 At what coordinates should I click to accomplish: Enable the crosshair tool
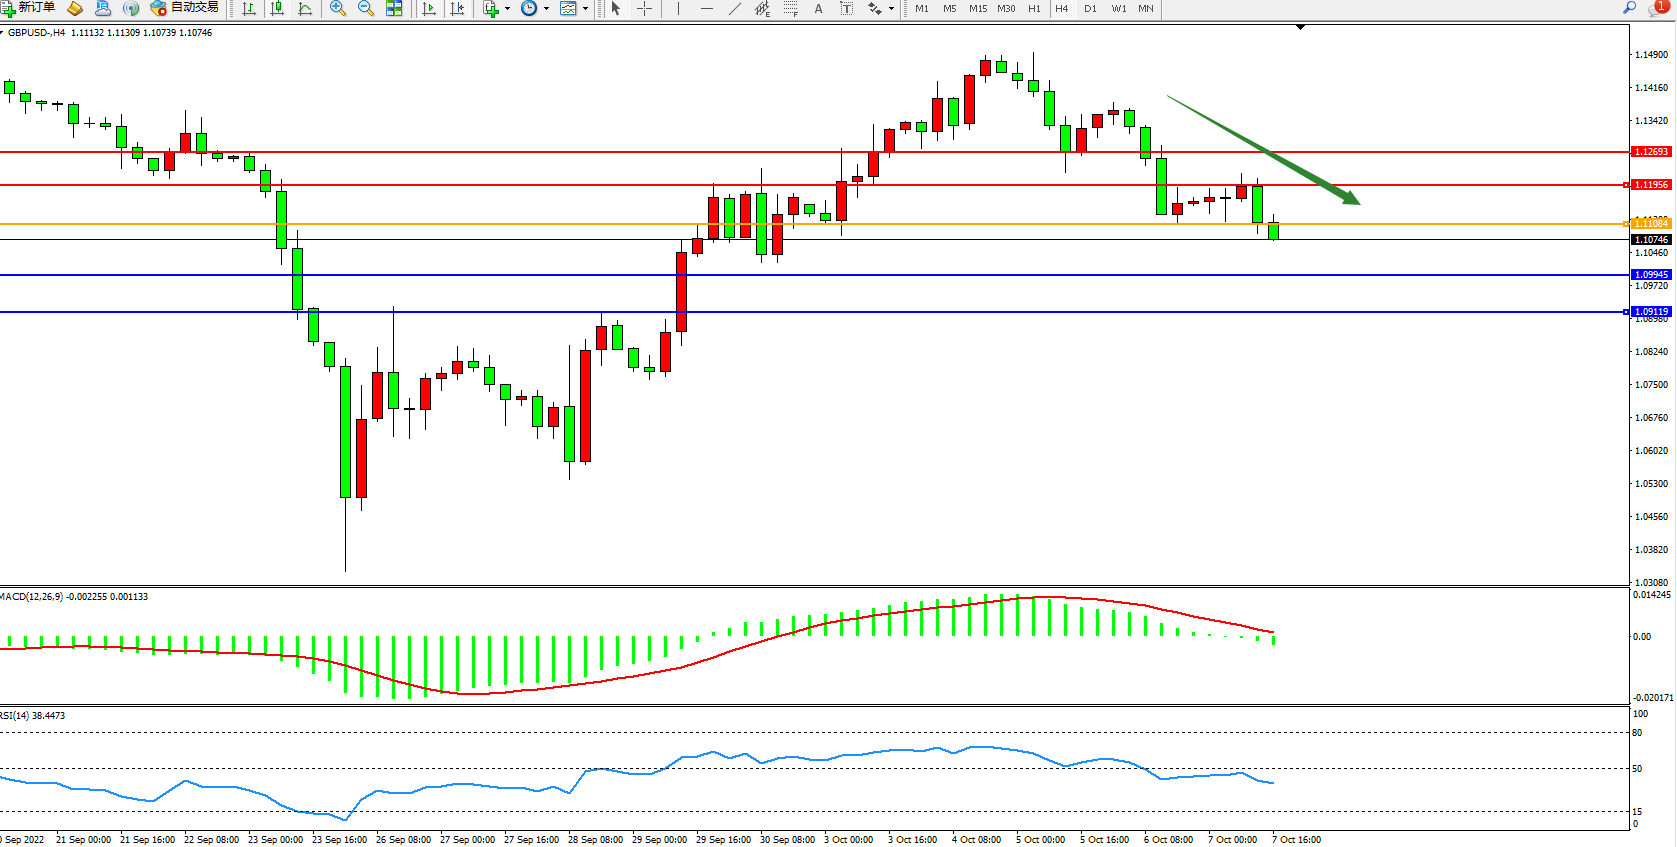pos(645,8)
